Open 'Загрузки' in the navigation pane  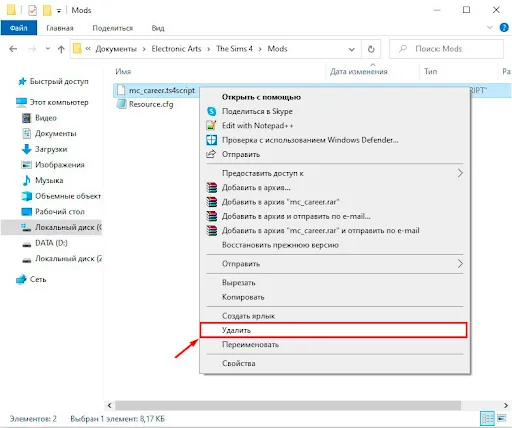click(x=51, y=149)
